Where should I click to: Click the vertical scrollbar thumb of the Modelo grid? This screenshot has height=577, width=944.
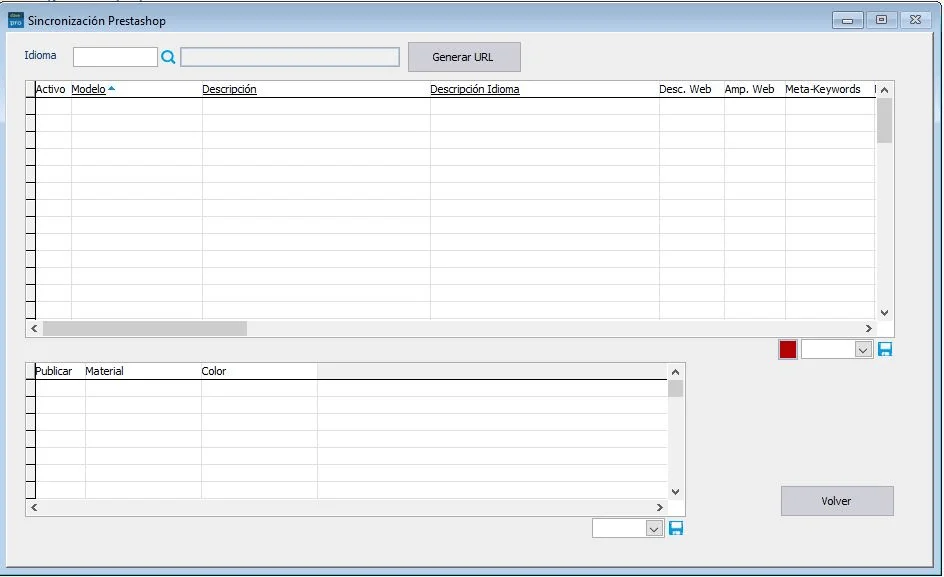[x=884, y=120]
